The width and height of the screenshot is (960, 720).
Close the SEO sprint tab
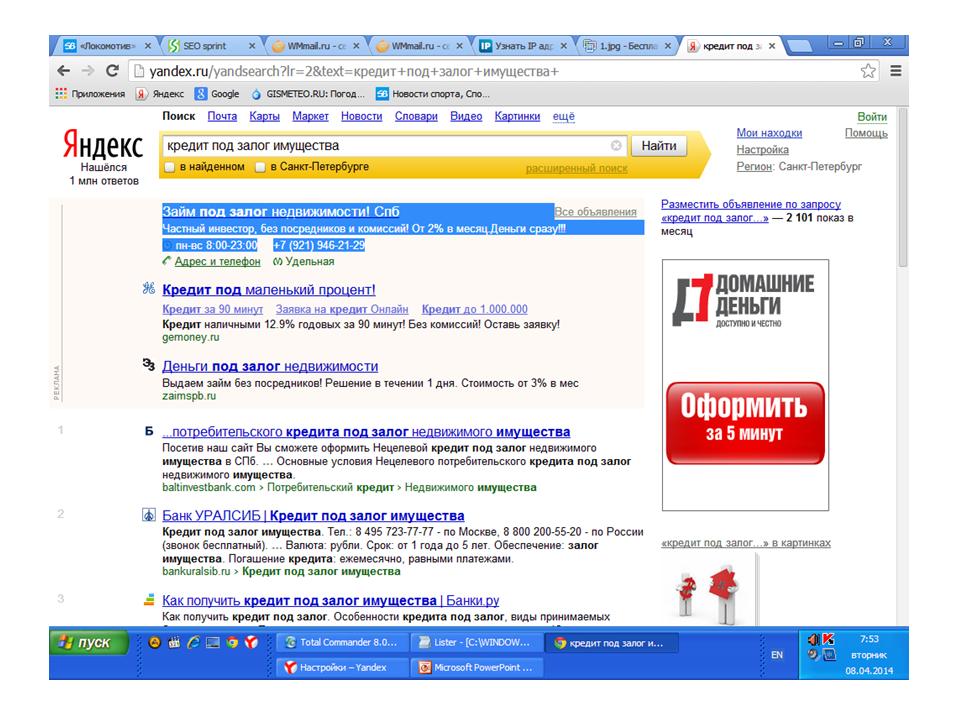pos(252,46)
